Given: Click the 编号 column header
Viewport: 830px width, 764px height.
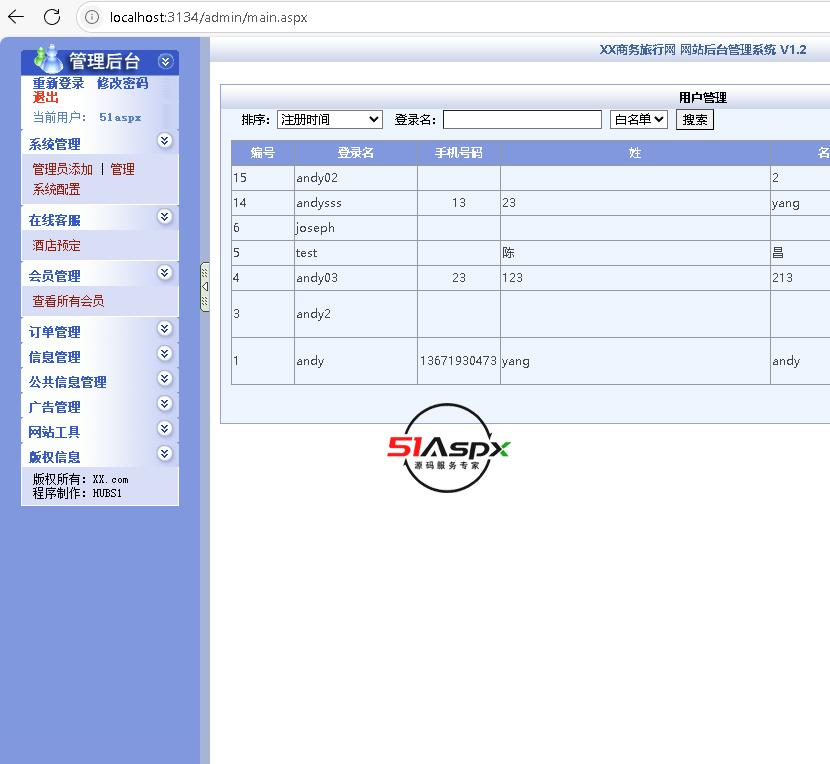Looking at the screenshot, I should pos(263,153).
